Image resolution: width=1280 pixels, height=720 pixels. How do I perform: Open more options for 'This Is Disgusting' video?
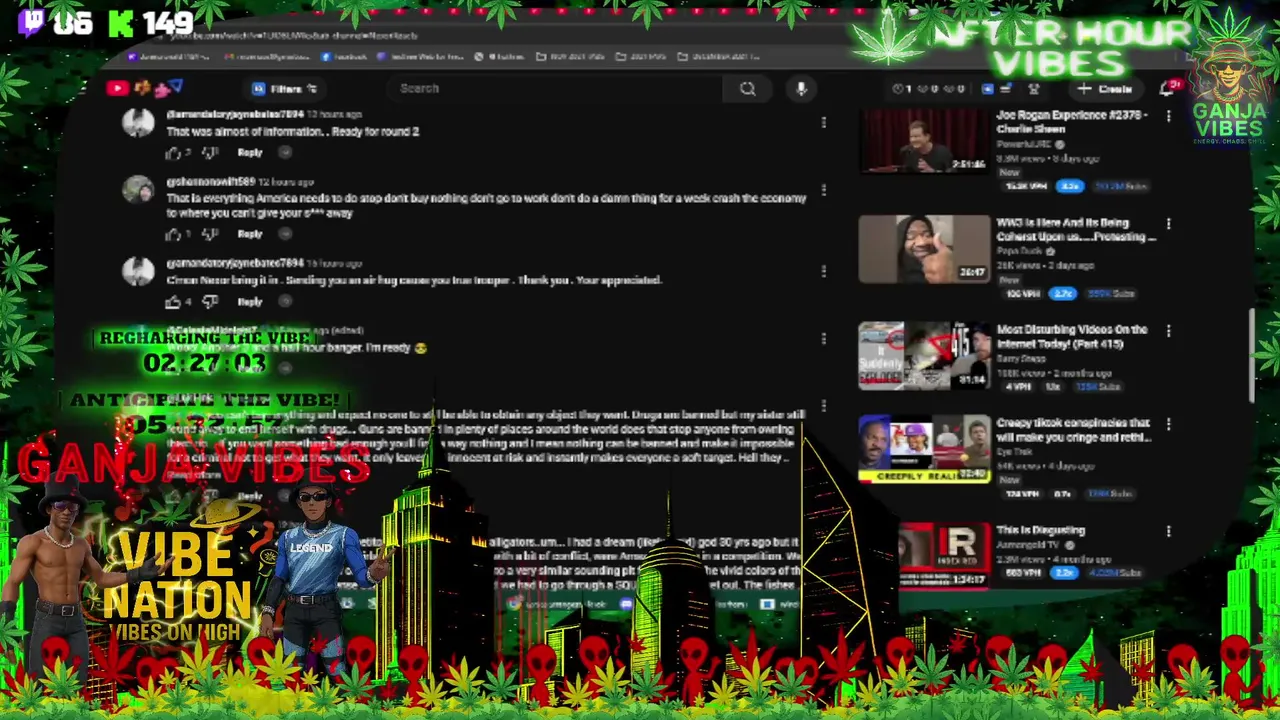[1168, 531]
